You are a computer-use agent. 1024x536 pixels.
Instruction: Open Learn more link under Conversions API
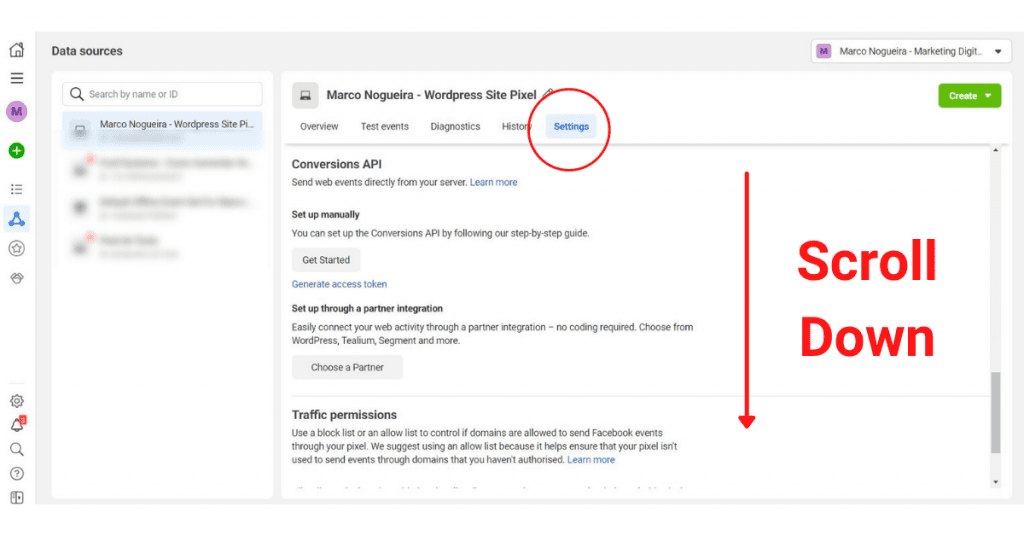494,182
